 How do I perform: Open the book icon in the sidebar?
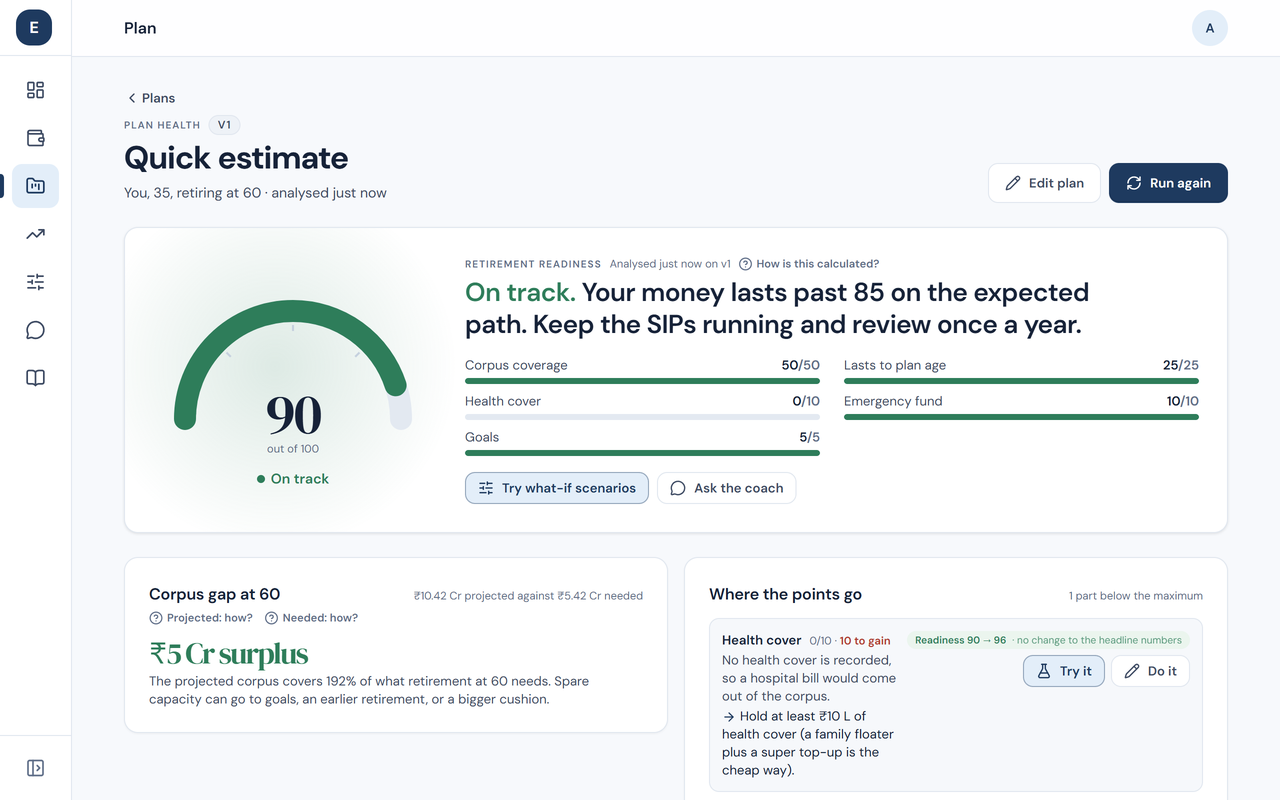[x=35, y=378]
